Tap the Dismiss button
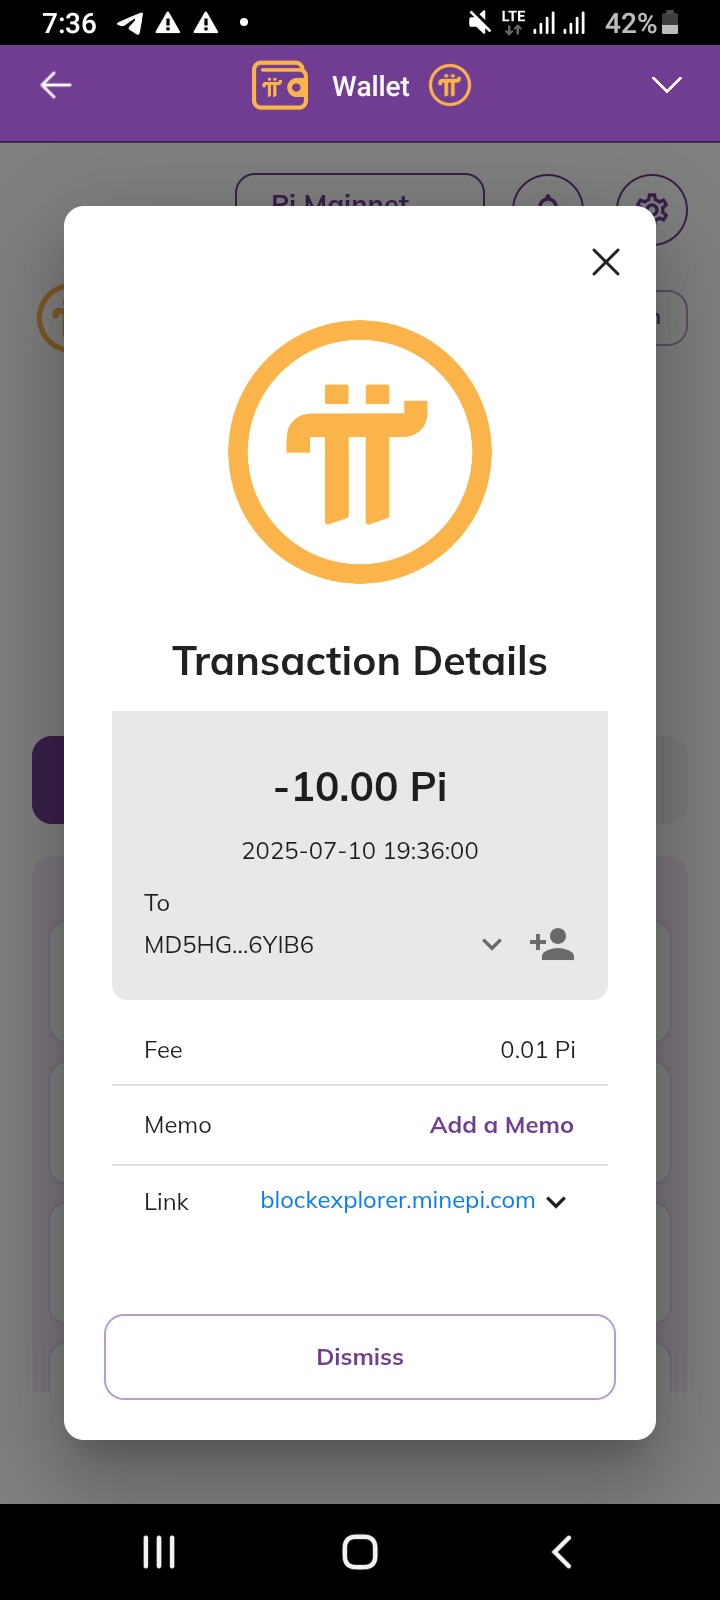The height and width of the screenshot is (1600, 720). coord(360,1357)
